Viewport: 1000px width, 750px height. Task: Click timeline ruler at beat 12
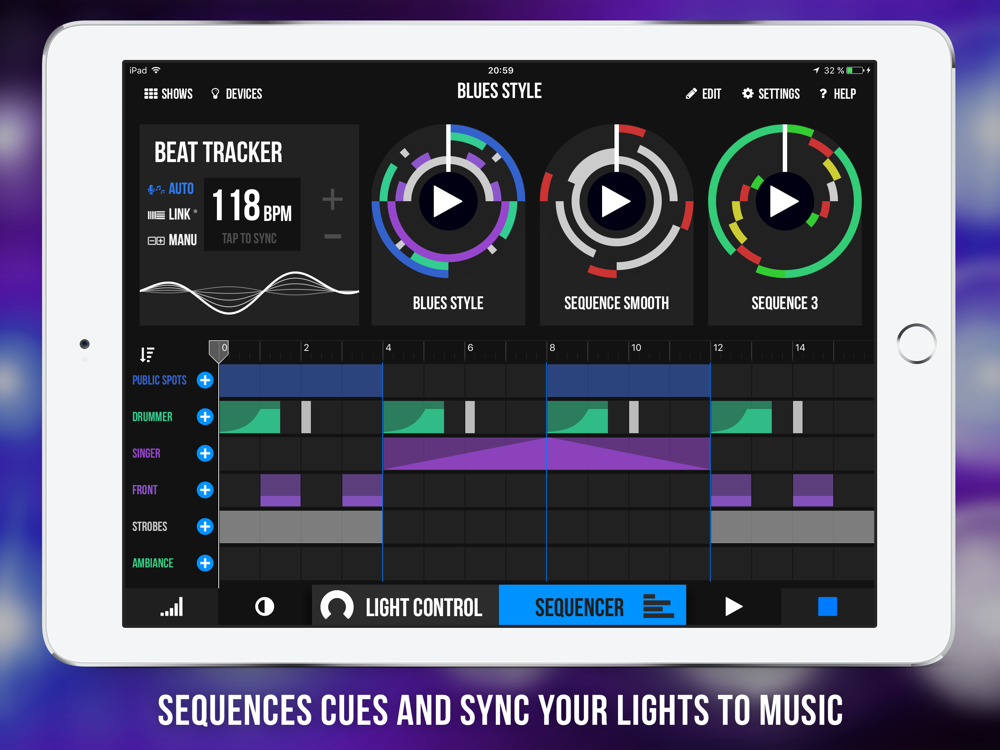[x=717, y=348]
